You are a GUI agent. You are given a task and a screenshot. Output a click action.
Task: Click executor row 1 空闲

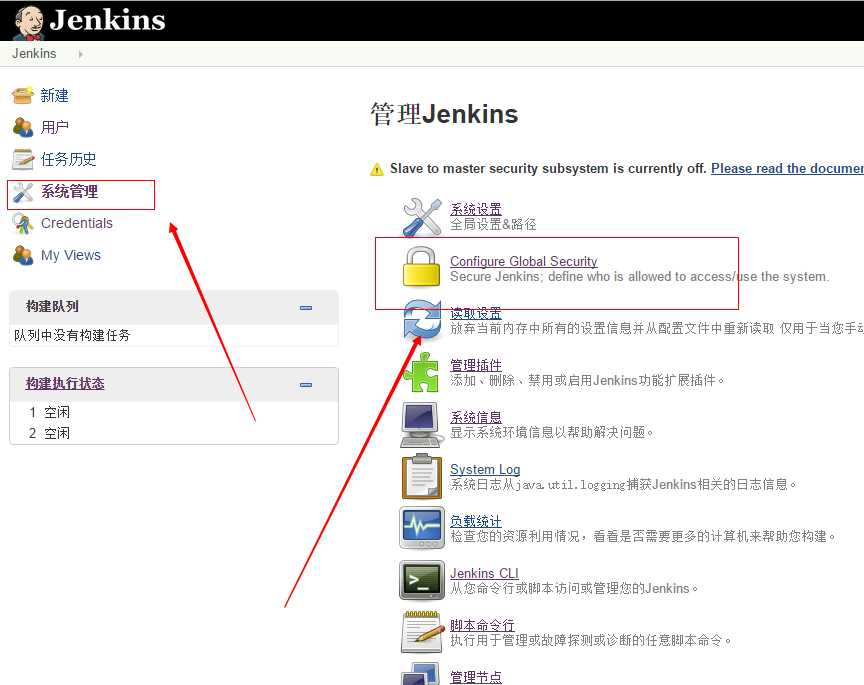pos(50,412)
